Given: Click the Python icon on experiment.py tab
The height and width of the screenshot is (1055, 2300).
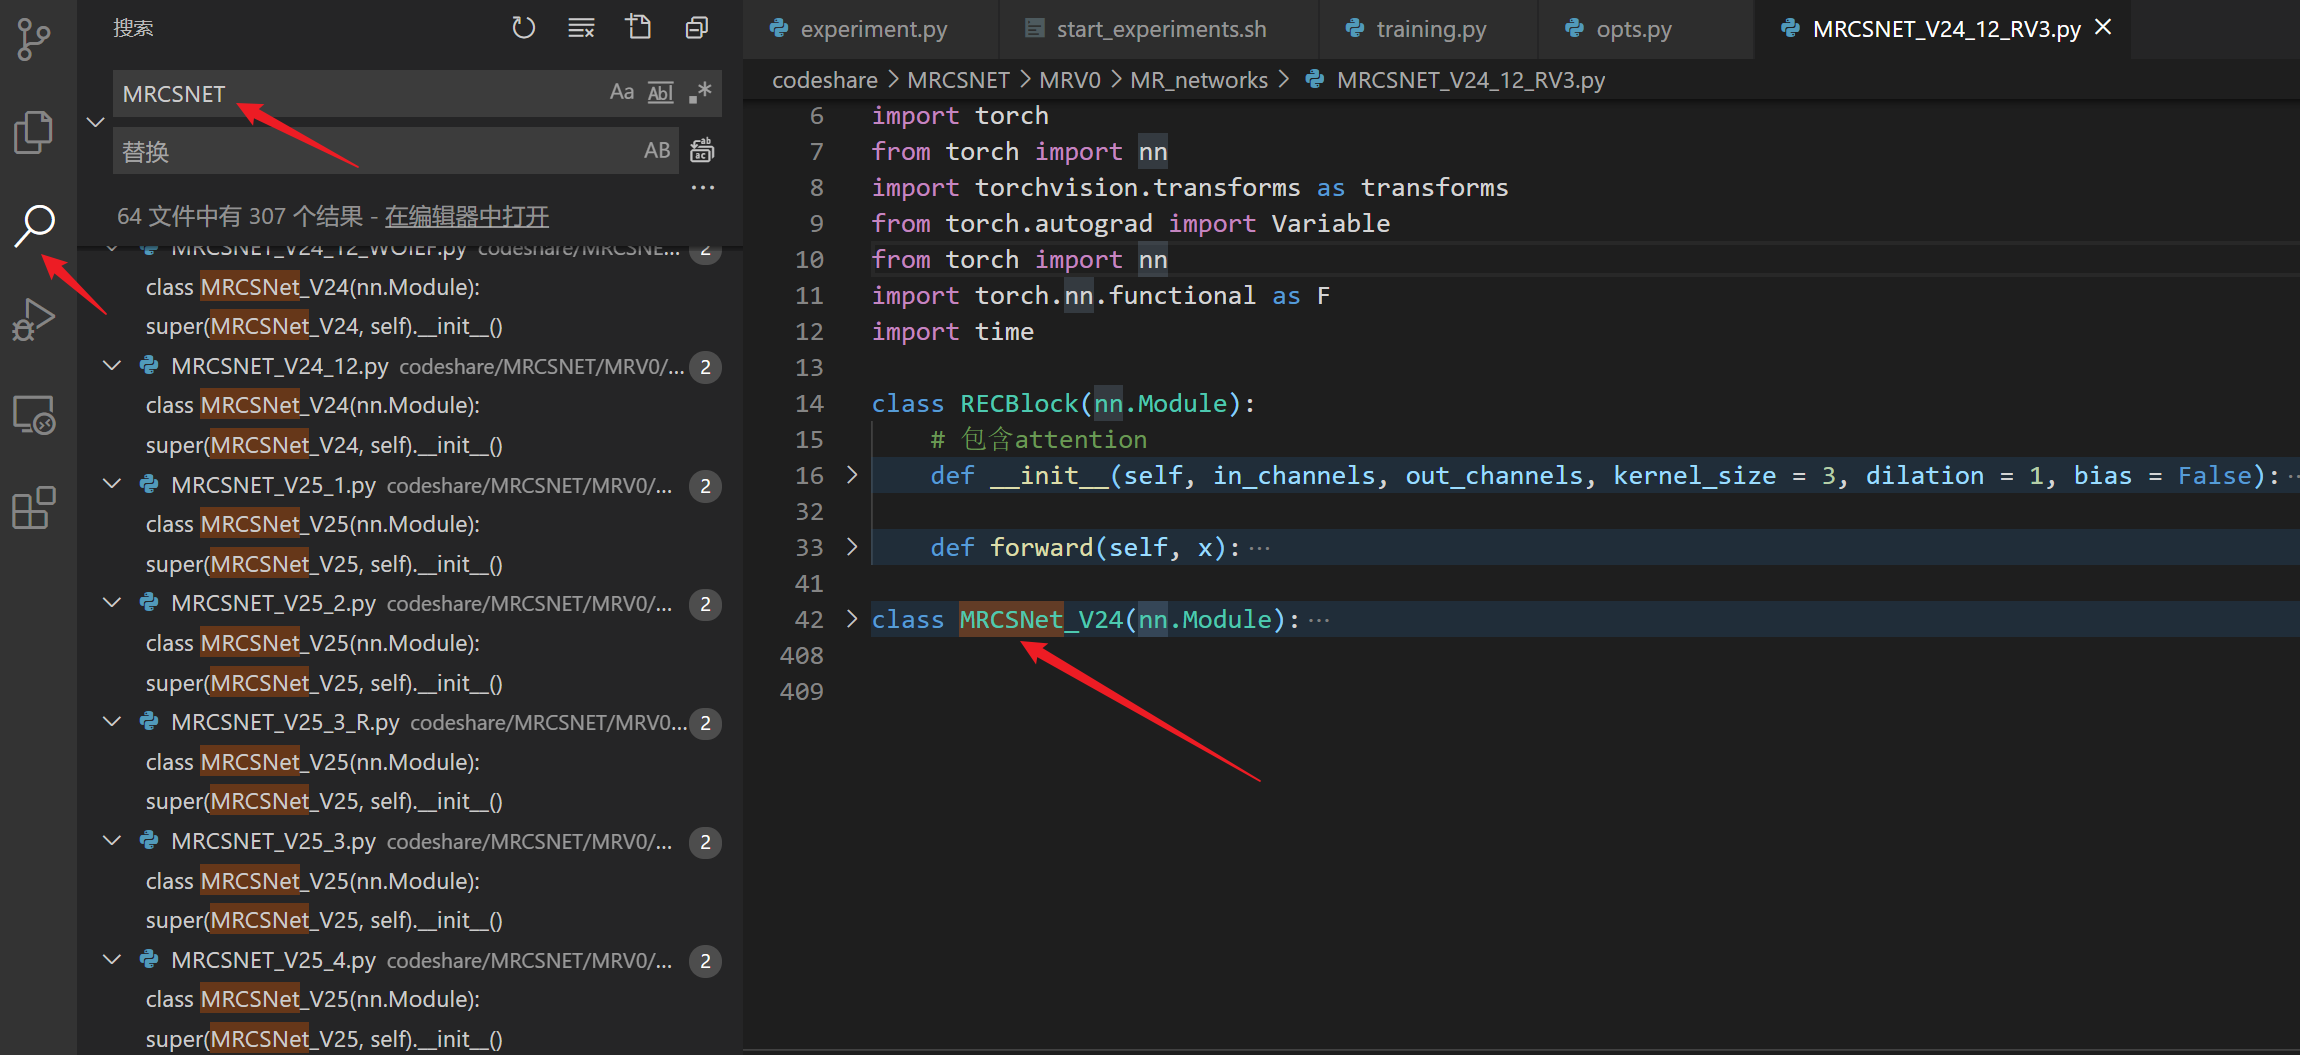Looking at the screenshot, I should (779, 29).
